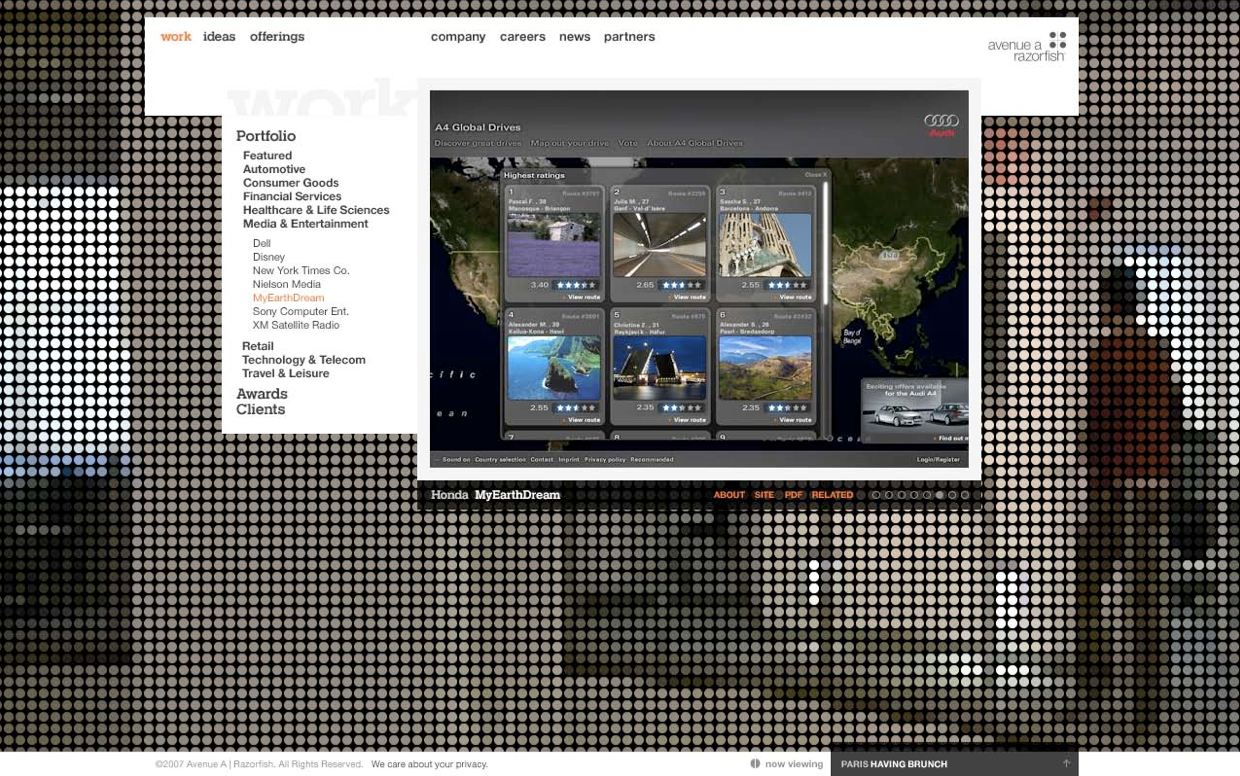Select the XM Satellite Radio client
Screen dimensions: 1240x776
coord(296,325)
